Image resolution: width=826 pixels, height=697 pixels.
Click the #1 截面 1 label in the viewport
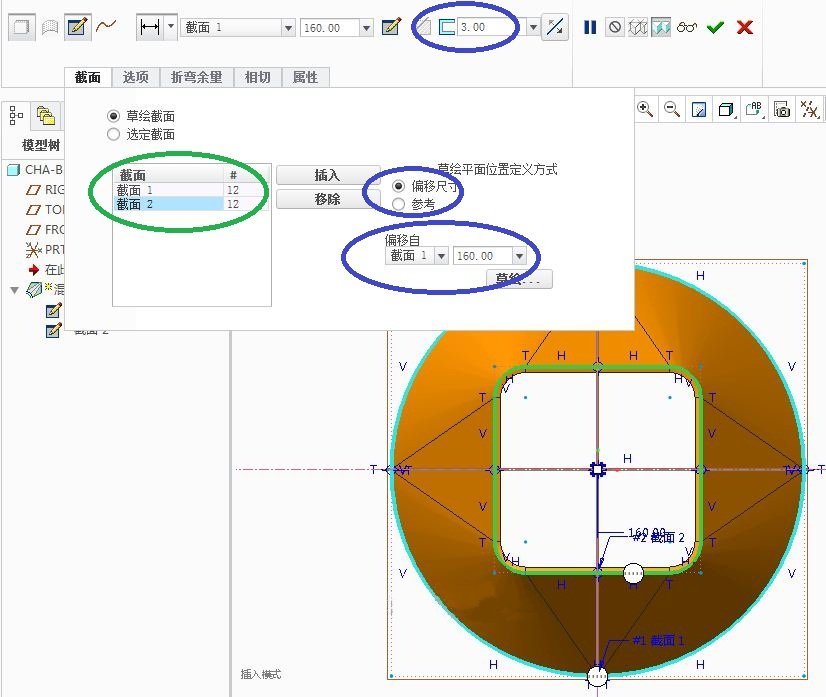(658, 641)
